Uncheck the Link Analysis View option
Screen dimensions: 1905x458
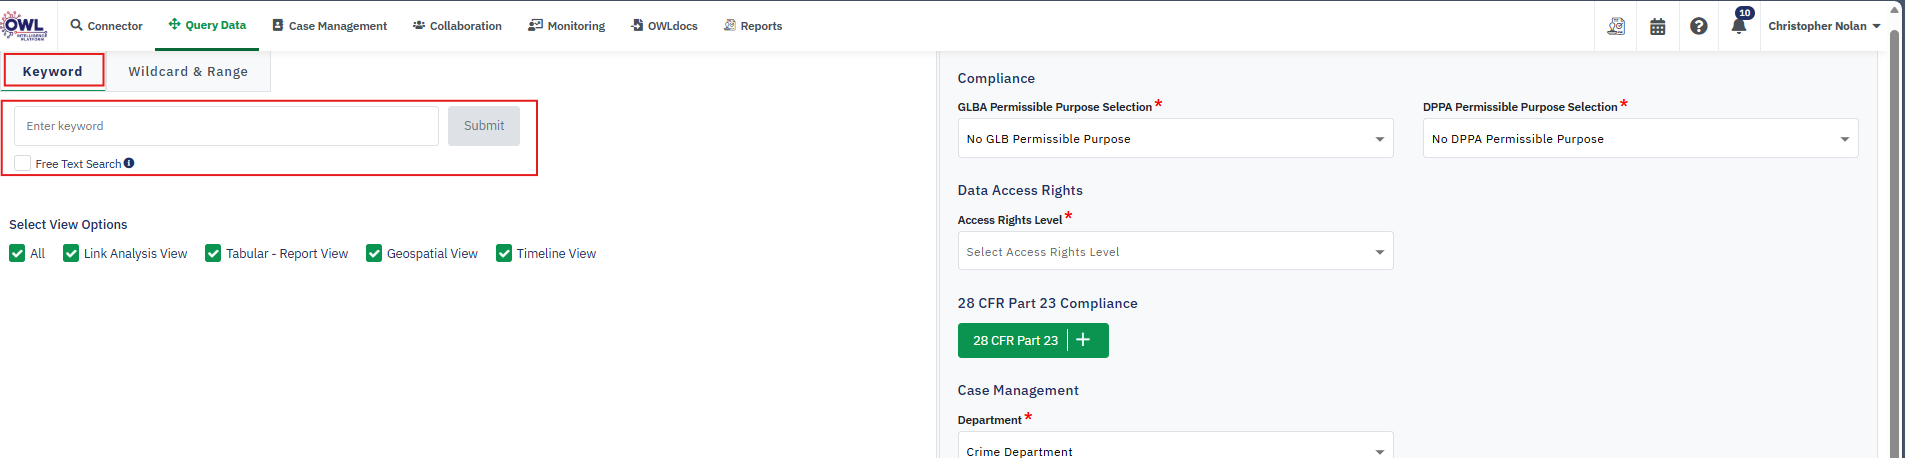[71, 254]
